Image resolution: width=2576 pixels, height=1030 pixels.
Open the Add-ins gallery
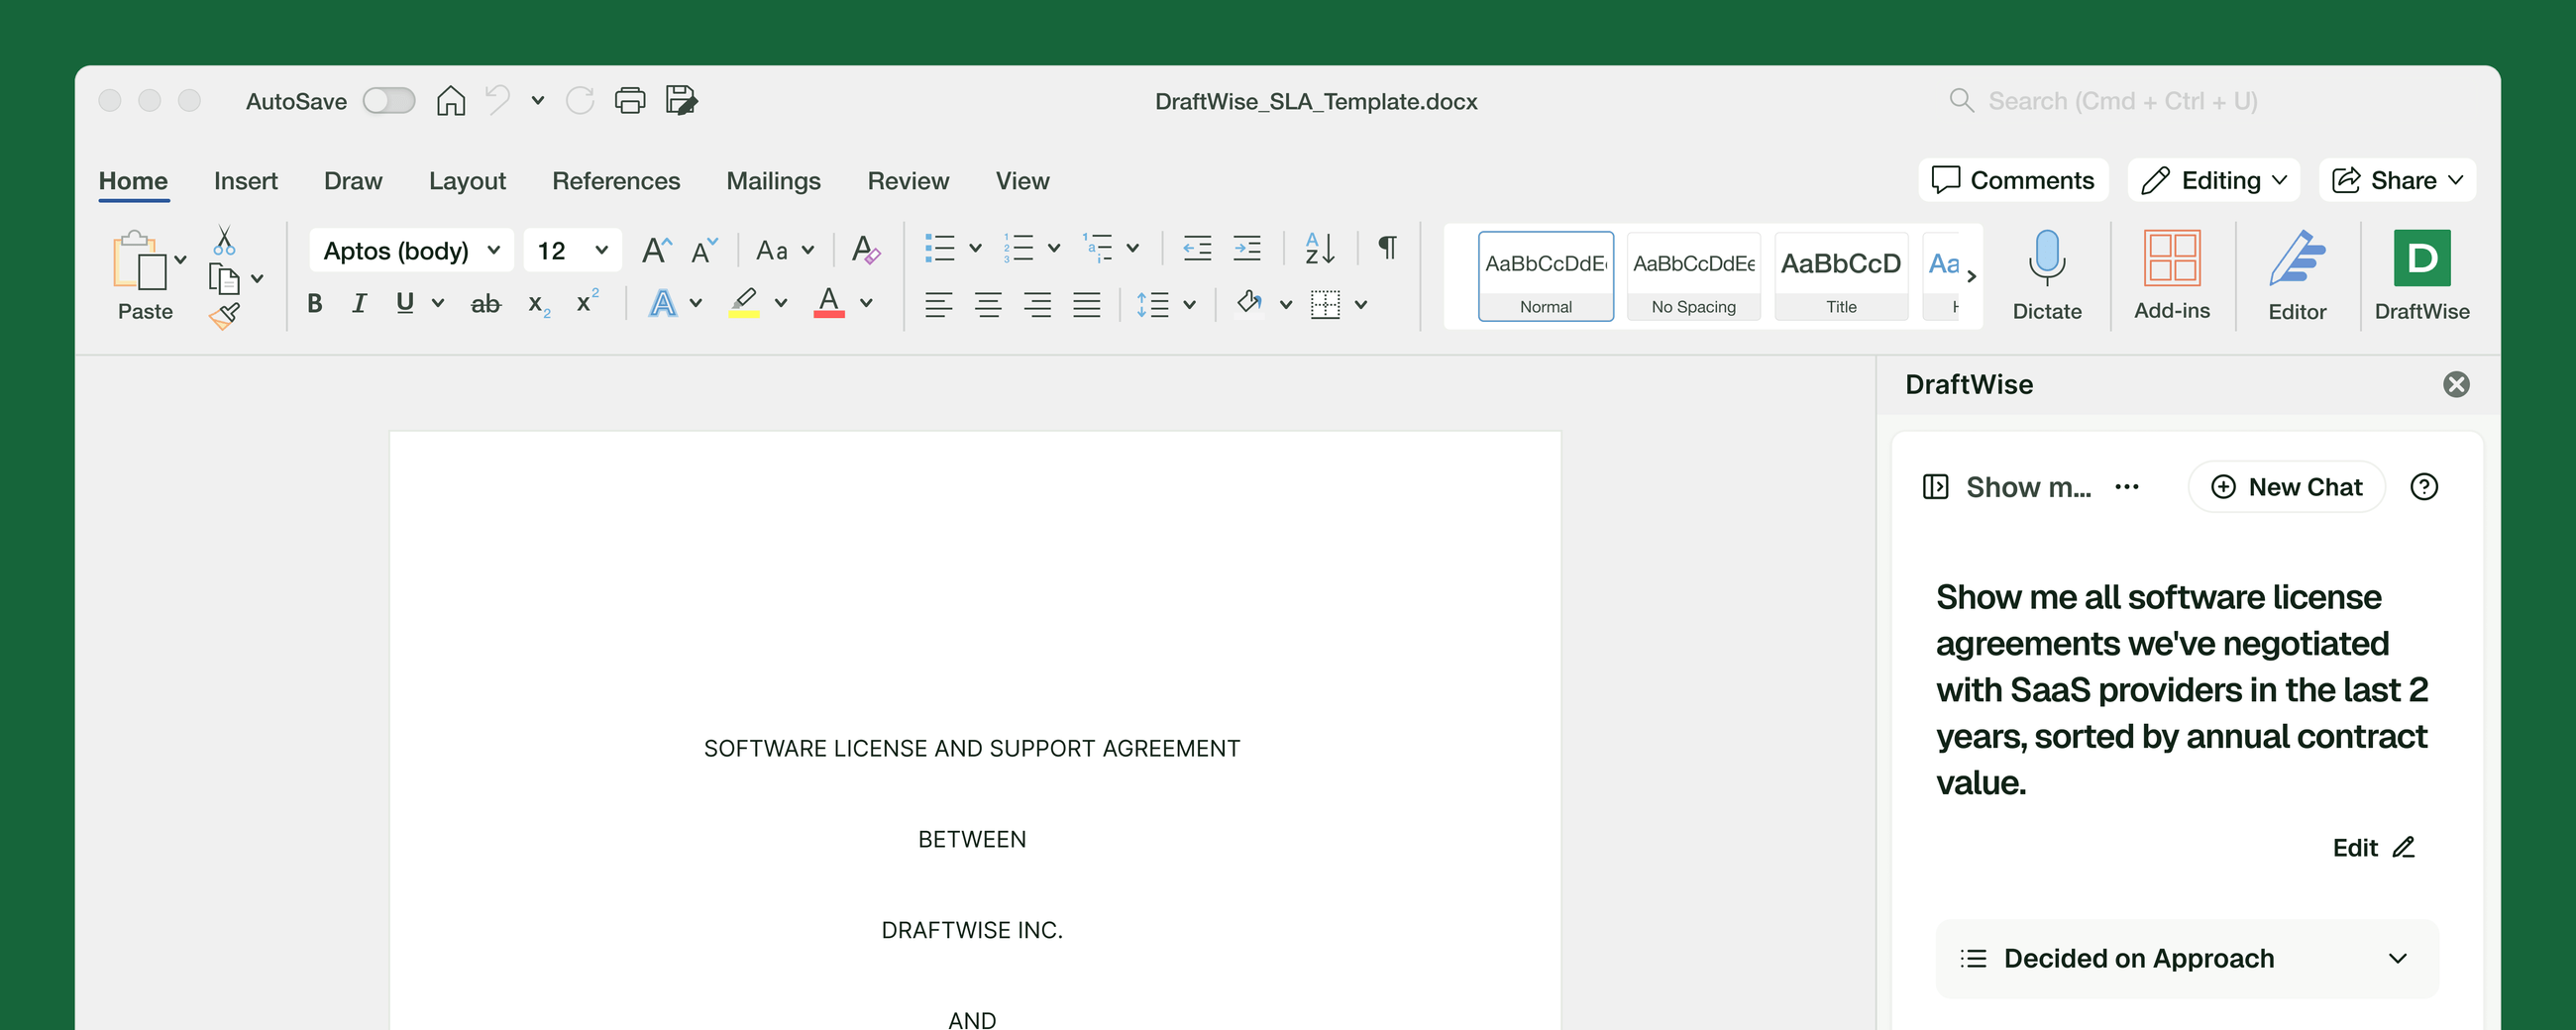[2171, 275]
